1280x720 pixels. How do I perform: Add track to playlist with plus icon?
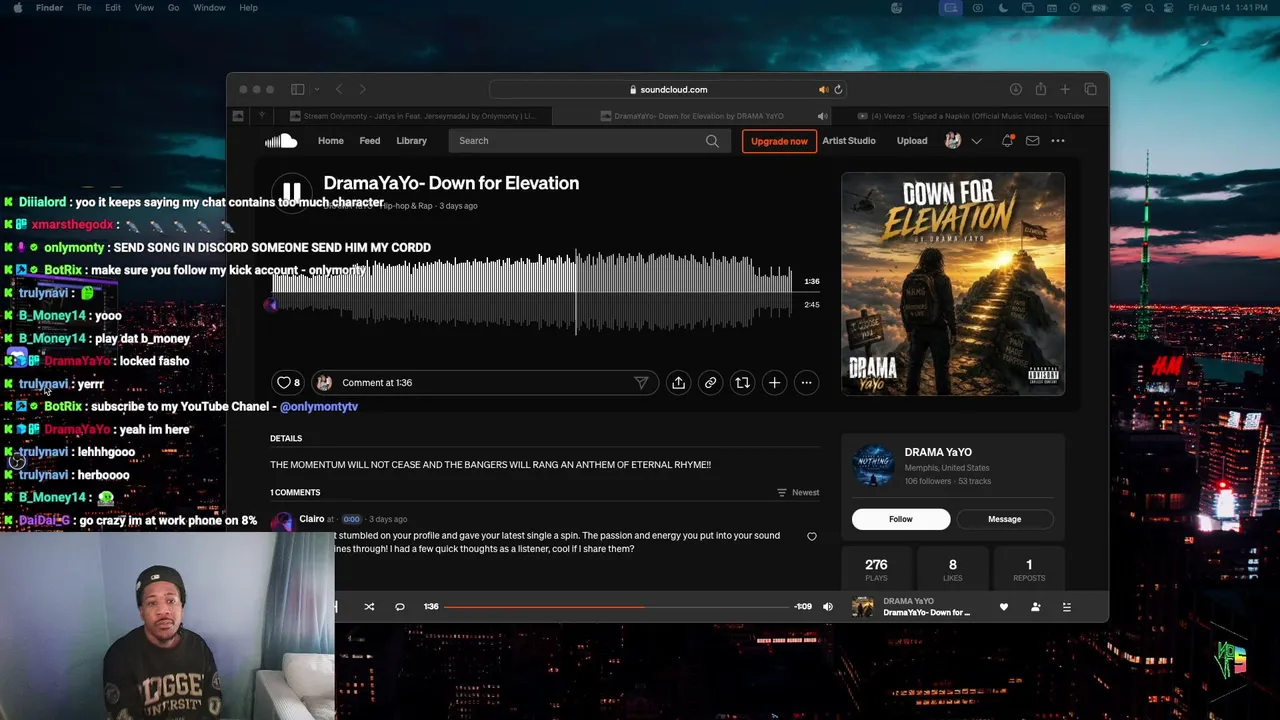click(x=774, y=382)
